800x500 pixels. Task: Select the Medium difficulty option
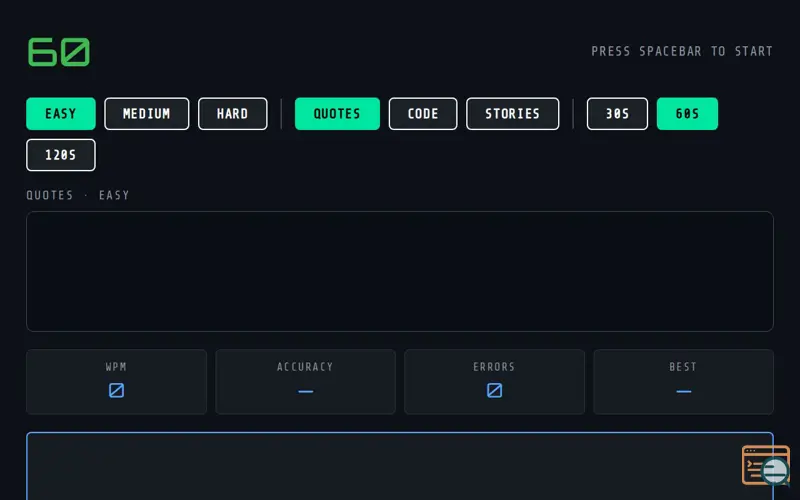146,114
